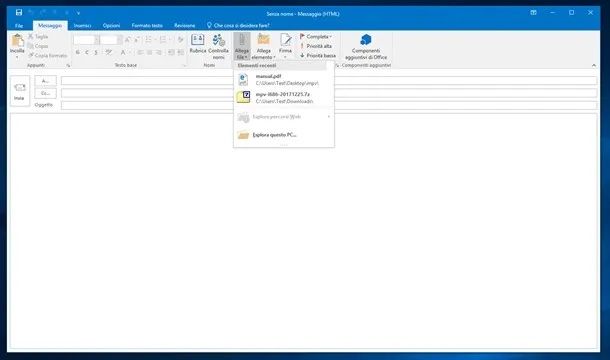Open the Quick Access Toolbar customize arrow
Viewport: 610px width, 360px height.
tap(78, 13)
